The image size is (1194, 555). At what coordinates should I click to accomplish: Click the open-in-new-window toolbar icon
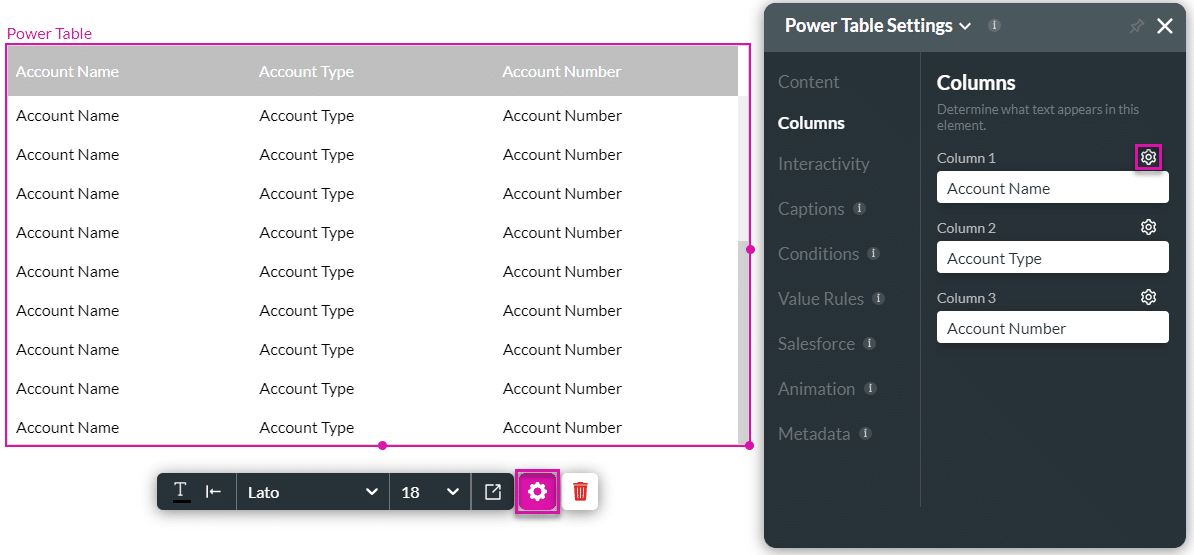pos(492,492)
